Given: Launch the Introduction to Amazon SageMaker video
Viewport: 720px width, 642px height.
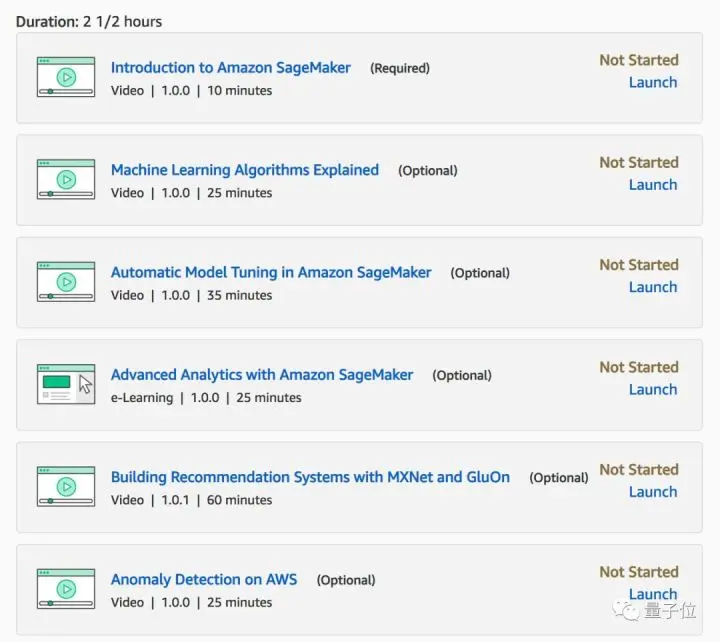Looking at the screenshot, I should [x=652, y=83].
